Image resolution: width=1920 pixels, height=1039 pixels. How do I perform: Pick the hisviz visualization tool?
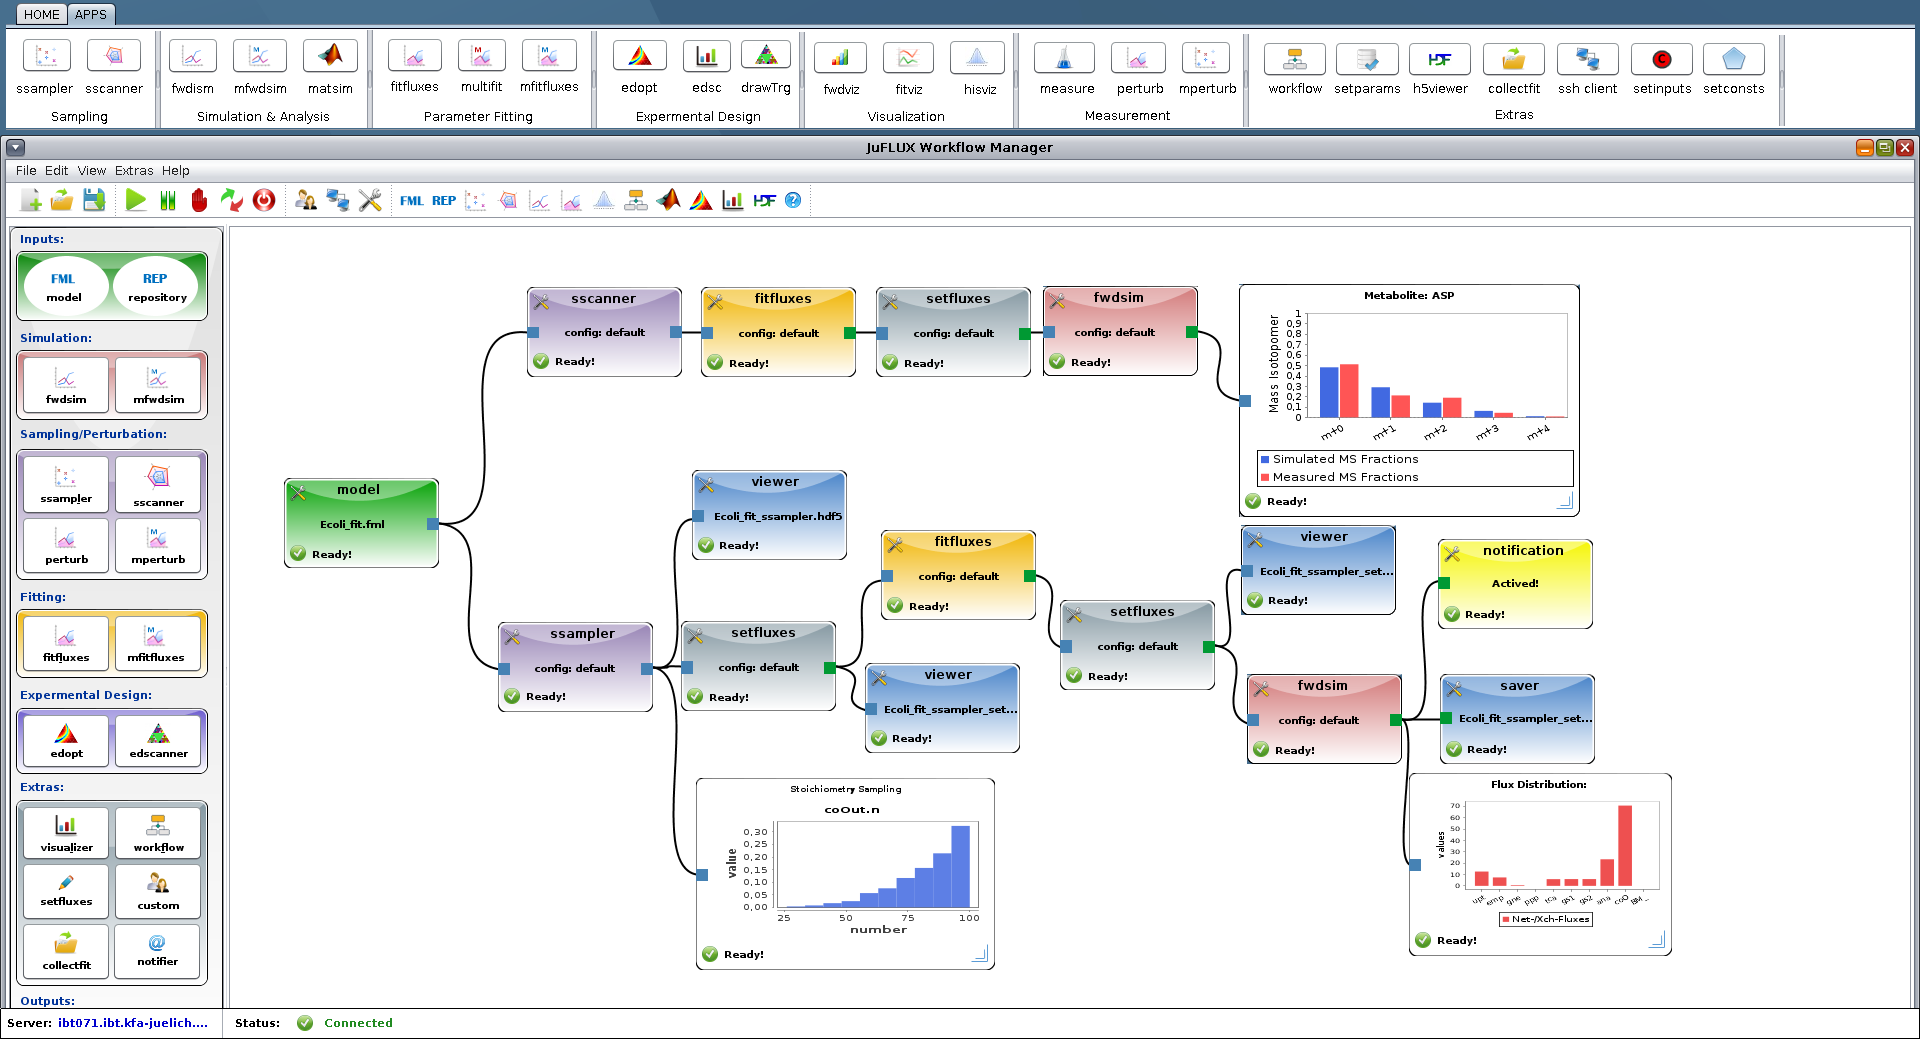pyautogui.click(x=977, y=58)
